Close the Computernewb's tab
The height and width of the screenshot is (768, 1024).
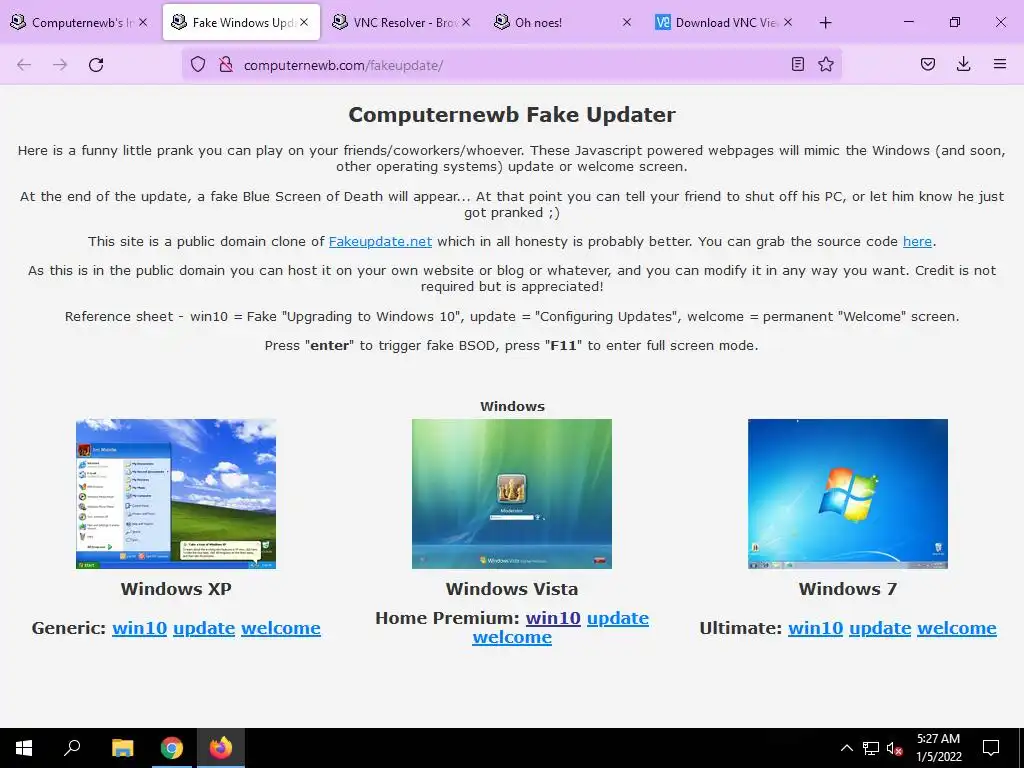(143, 22)
